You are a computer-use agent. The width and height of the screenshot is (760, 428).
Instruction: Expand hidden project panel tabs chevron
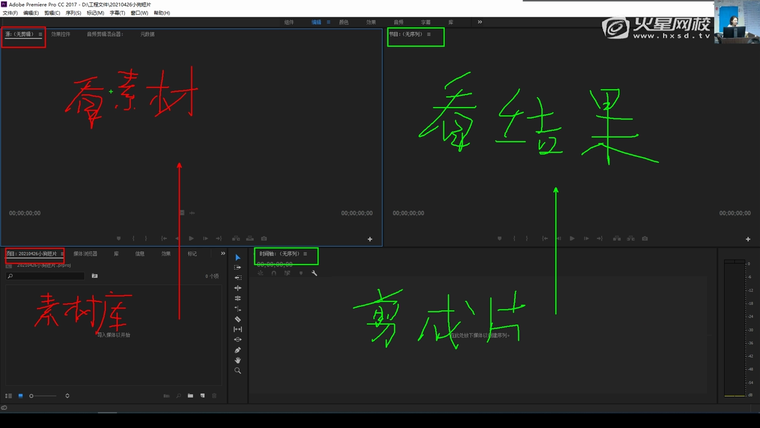tap(222, 254)
